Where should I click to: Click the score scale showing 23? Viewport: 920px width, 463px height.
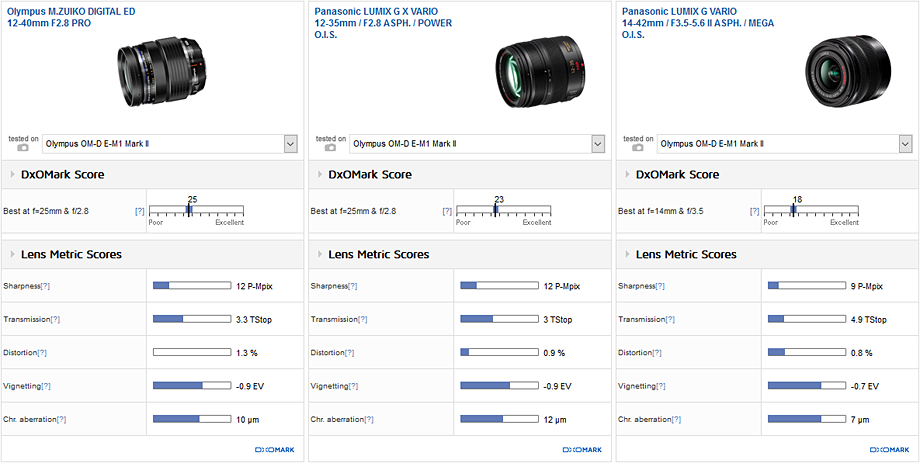coord(503,211)
